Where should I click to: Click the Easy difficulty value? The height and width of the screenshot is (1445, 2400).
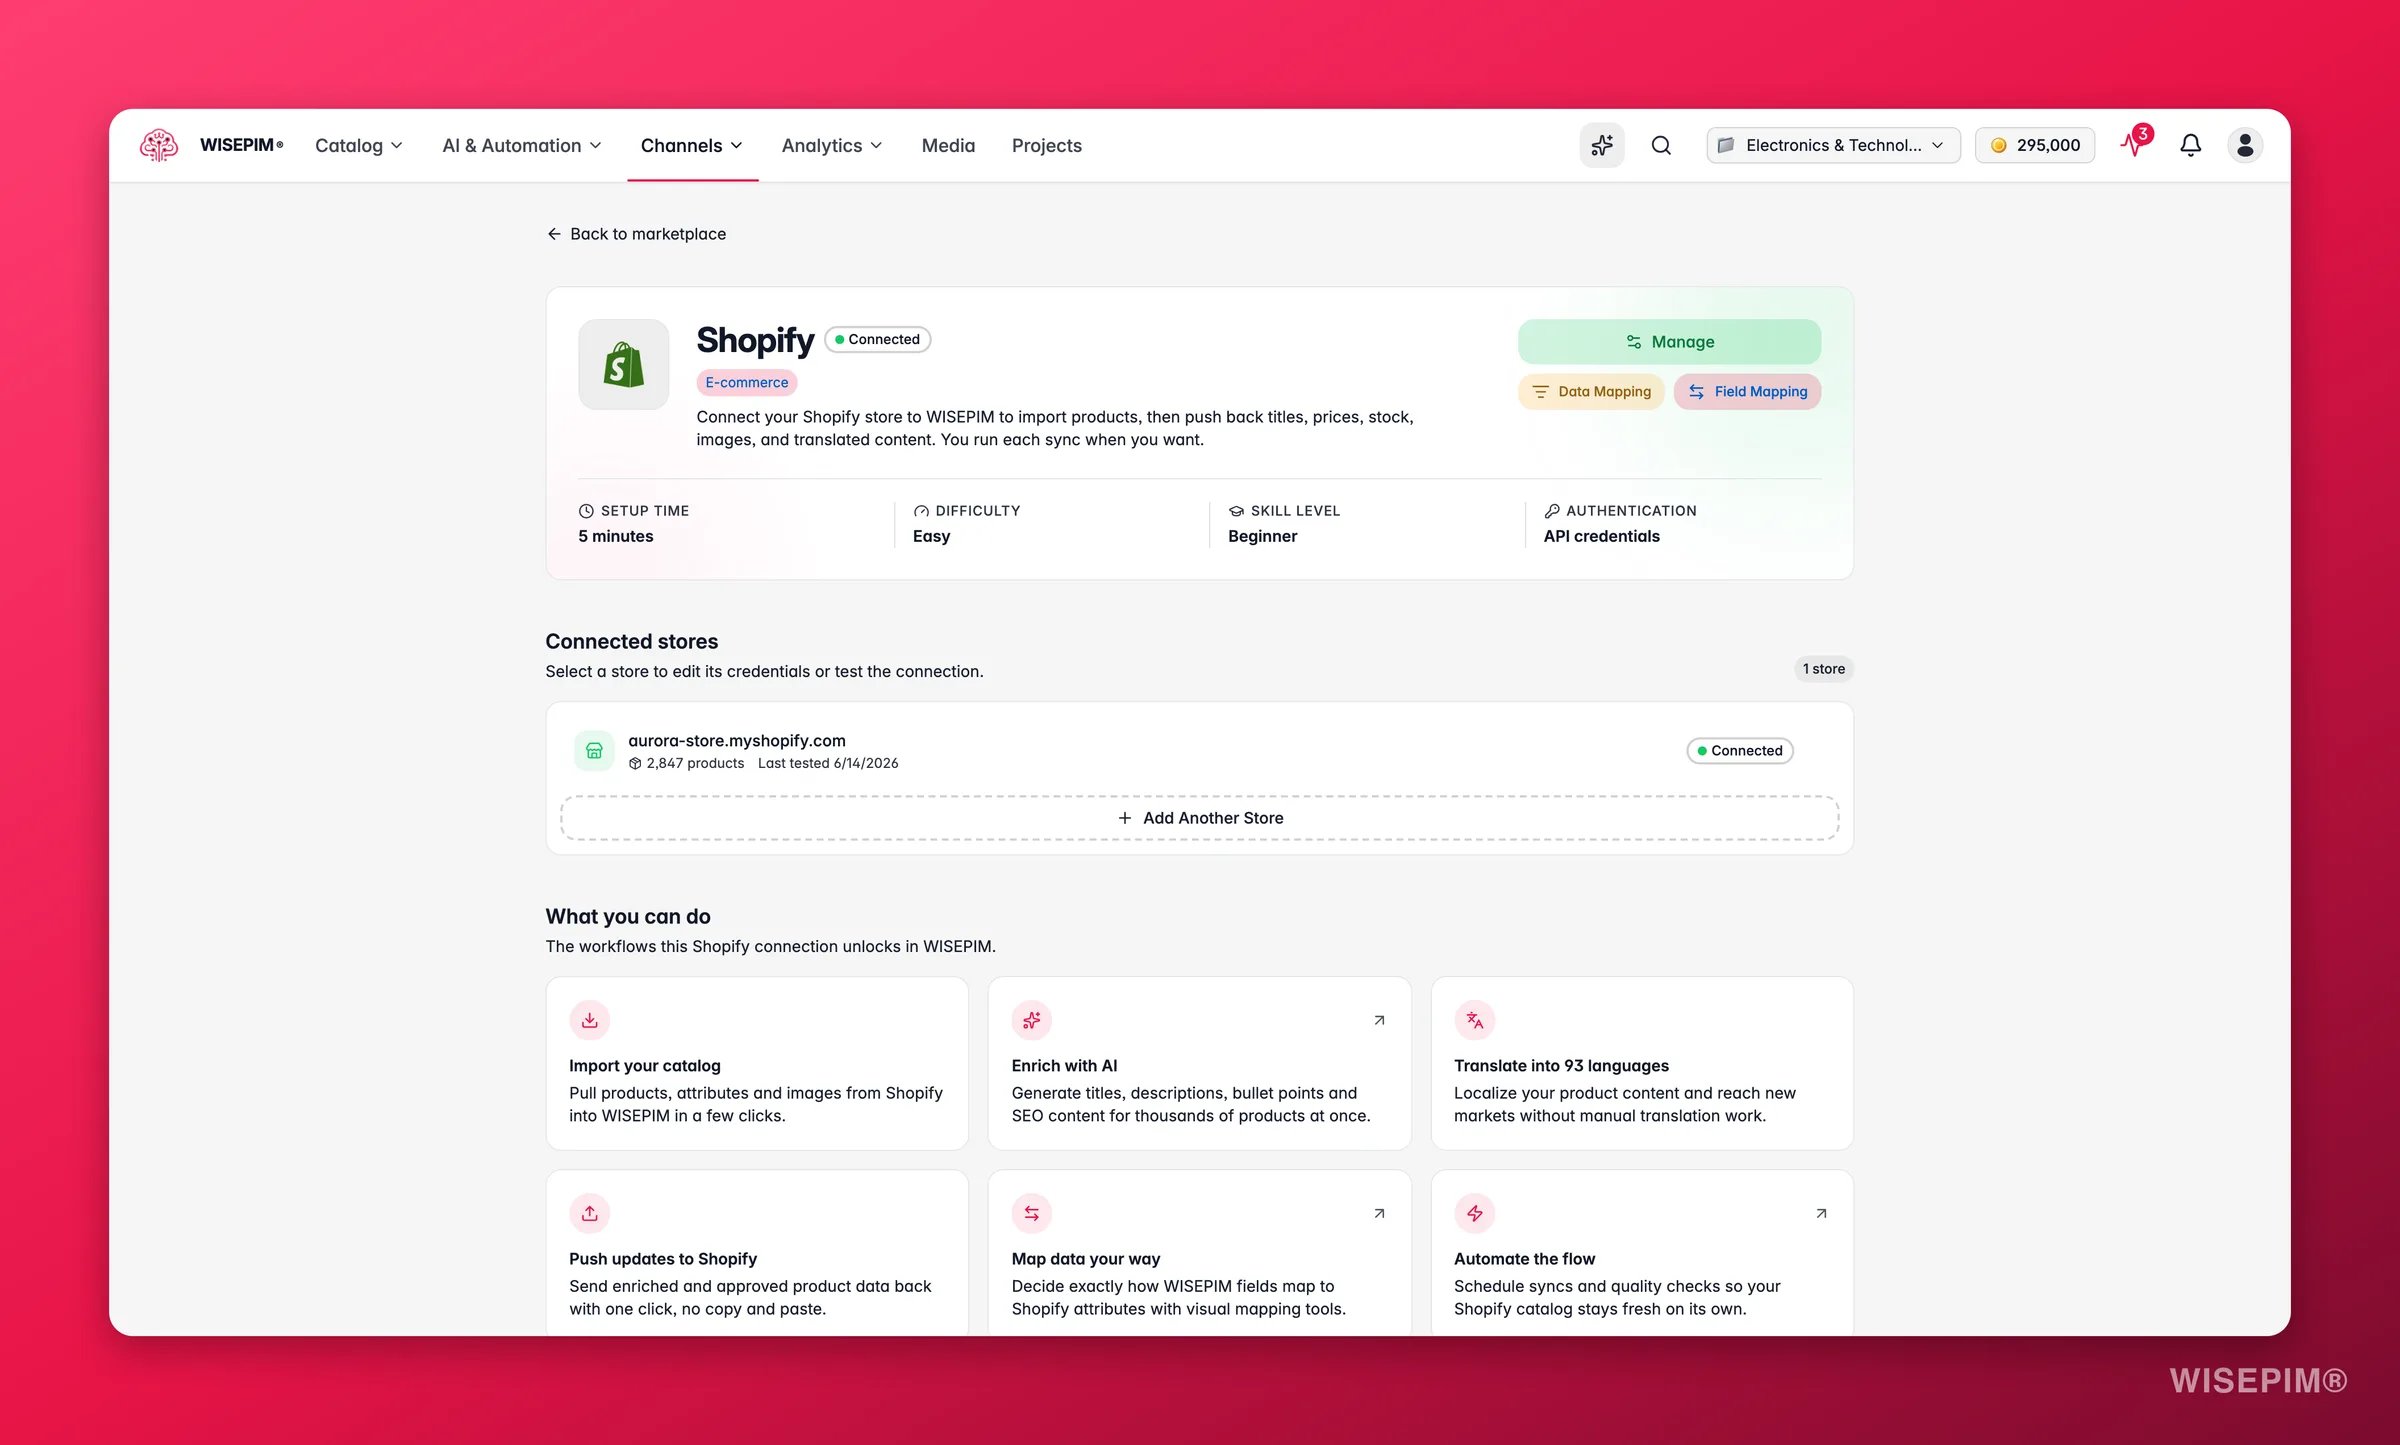pos(931,536)
